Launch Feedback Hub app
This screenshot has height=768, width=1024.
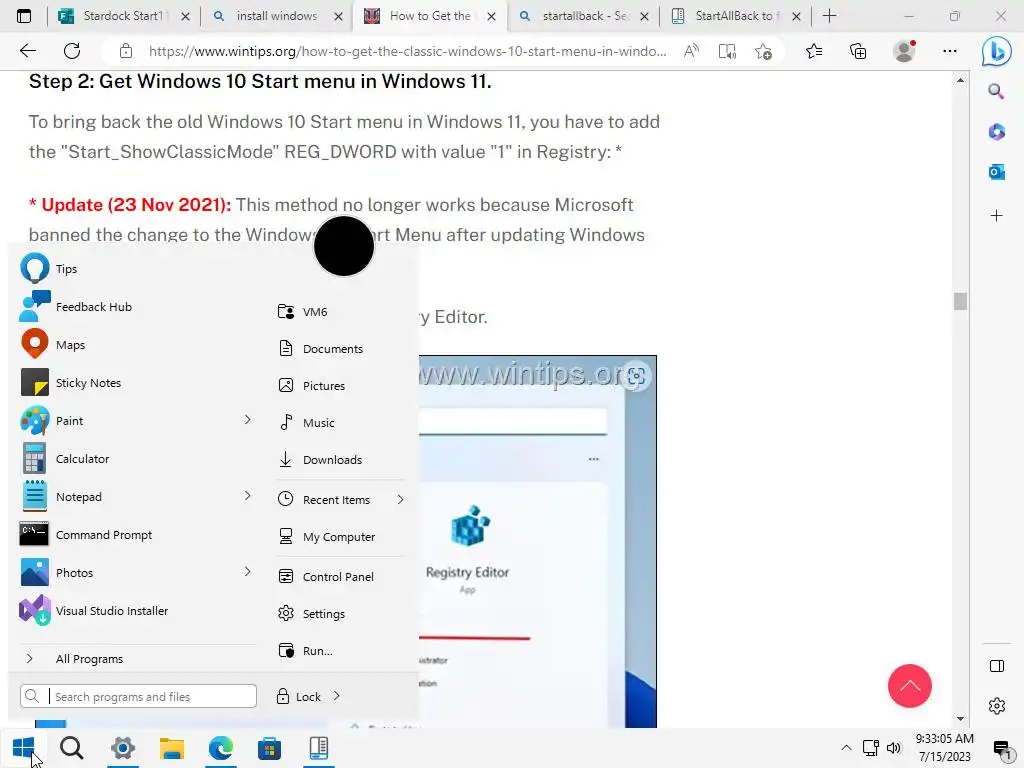tap(135, 307)
